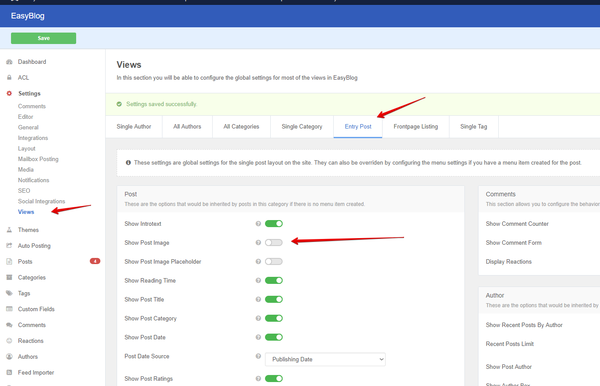Disable the Show Introtext toggle
Screen dimensions: 600x386
point(274,223)
